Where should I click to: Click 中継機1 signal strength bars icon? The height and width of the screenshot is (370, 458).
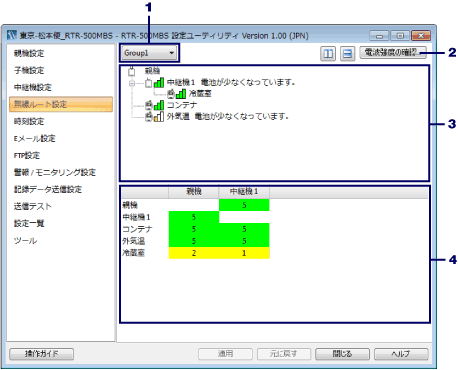pyautogui.click(x=159, y=82)
